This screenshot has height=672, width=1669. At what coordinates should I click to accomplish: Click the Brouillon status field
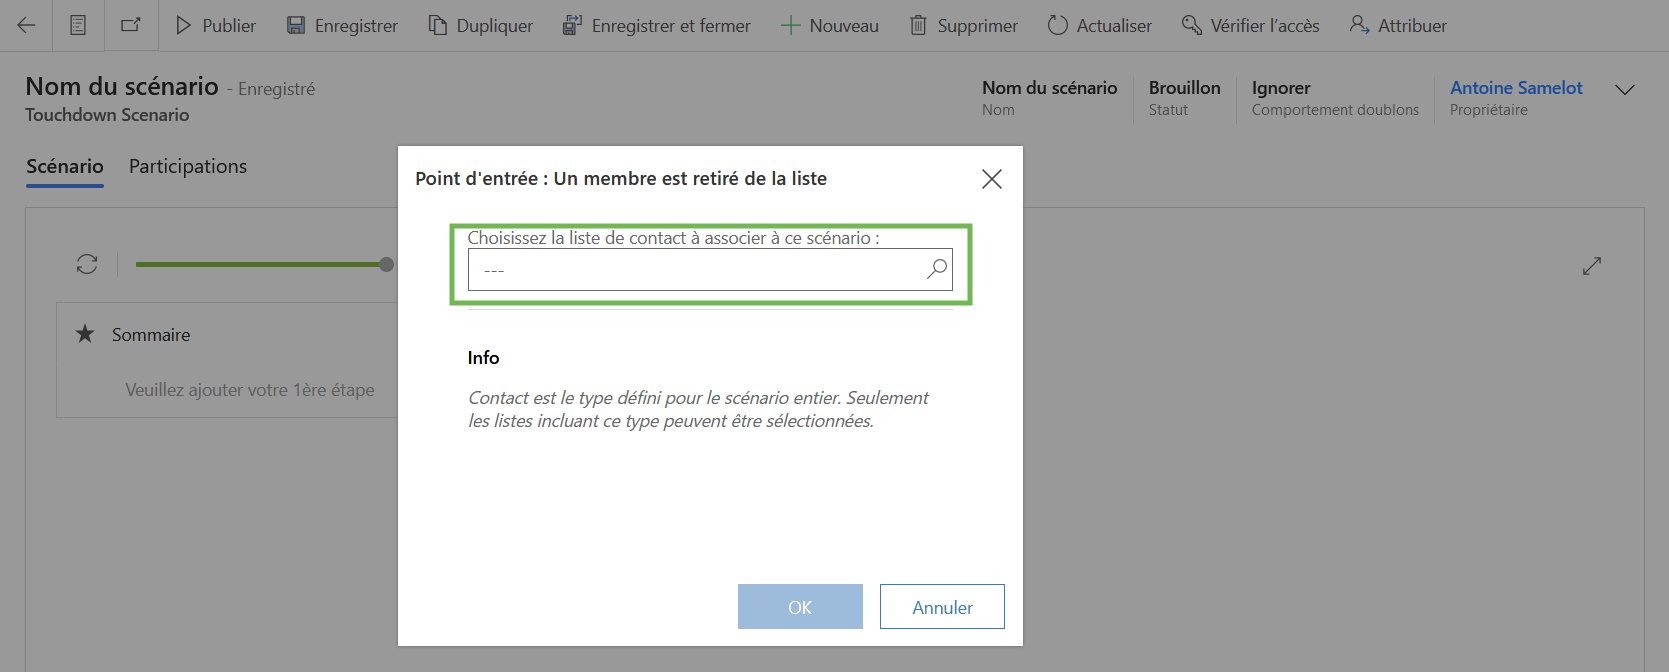(1184, 97)
